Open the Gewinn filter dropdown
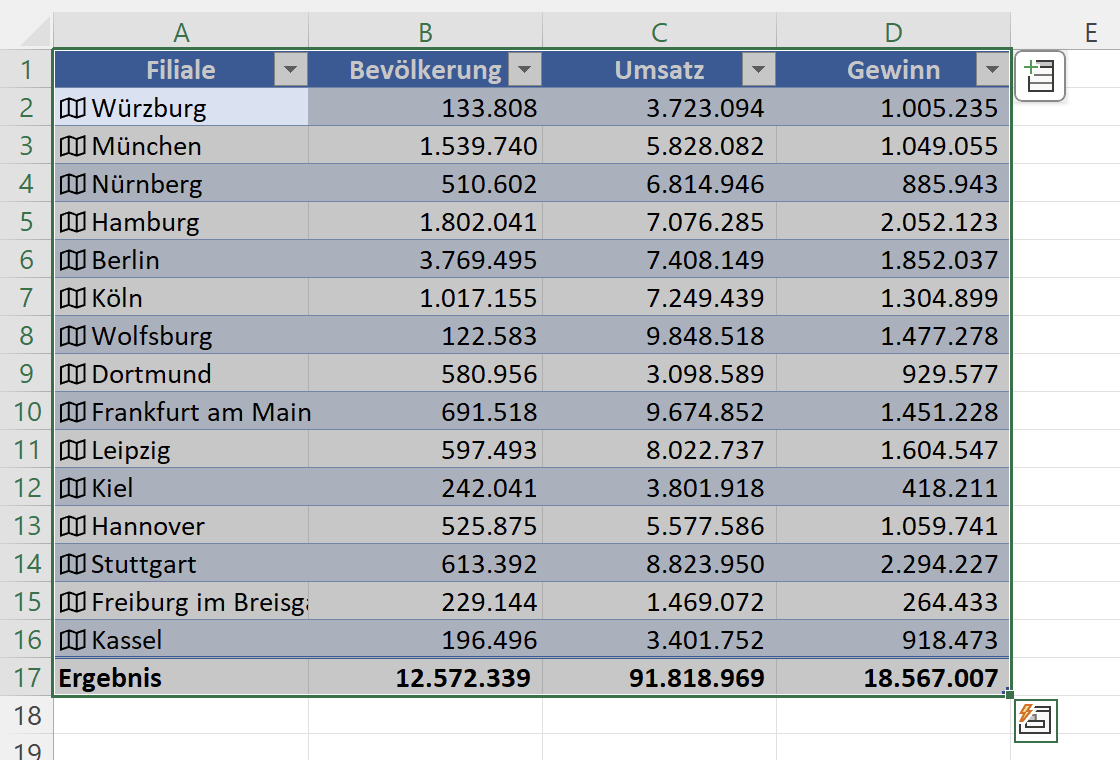 992,69
